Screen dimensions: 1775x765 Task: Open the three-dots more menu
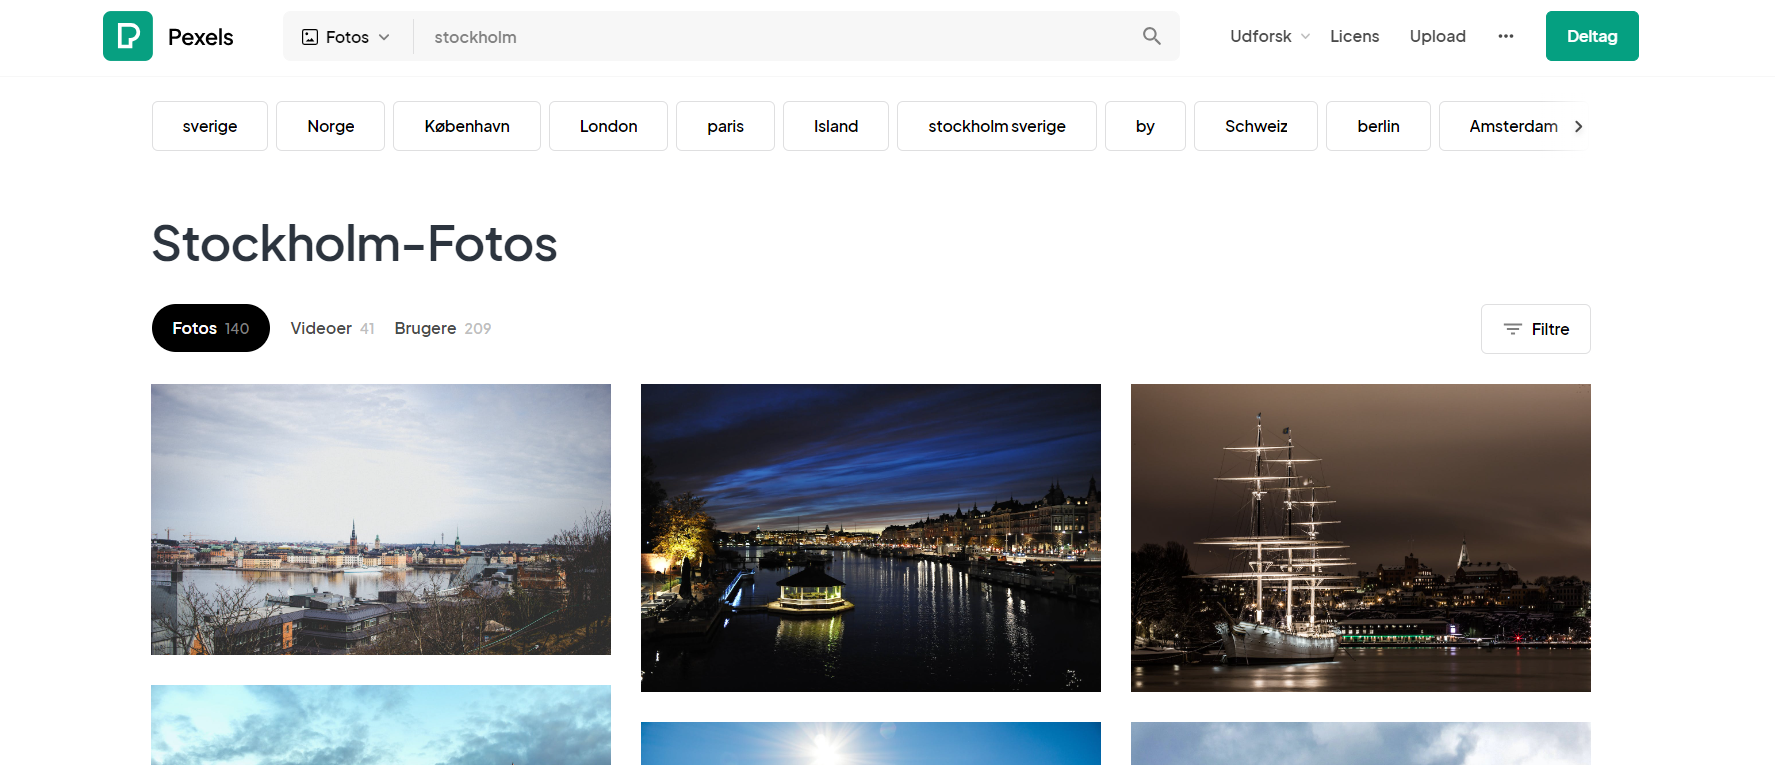(1505, 36)
